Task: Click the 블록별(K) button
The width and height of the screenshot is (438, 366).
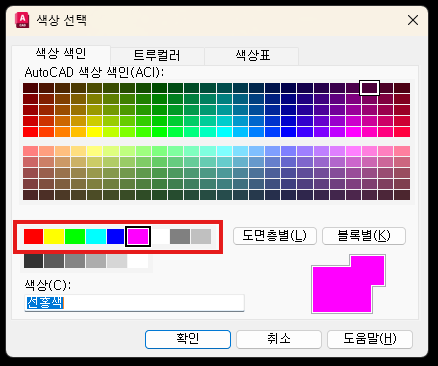Action: tap(364, 236)
